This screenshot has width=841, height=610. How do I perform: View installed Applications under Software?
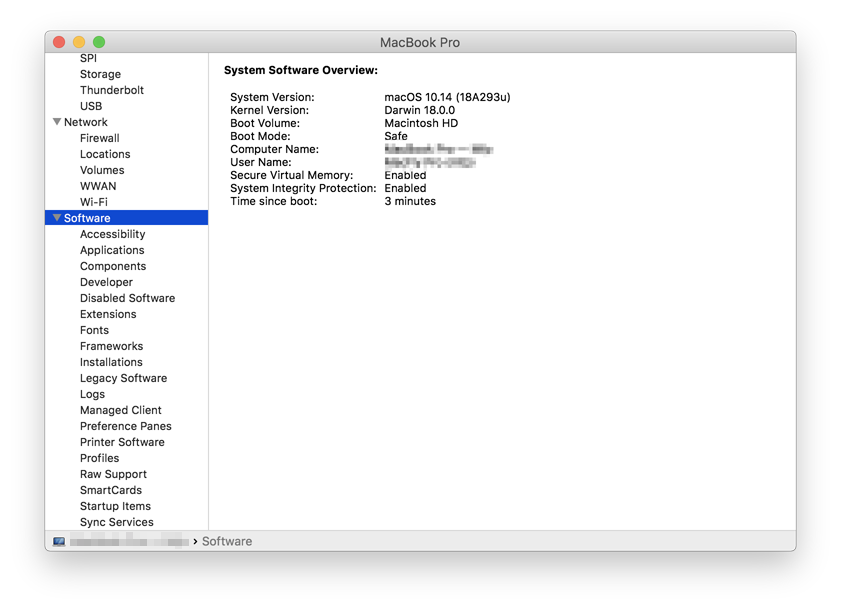[x=112, y=250]
